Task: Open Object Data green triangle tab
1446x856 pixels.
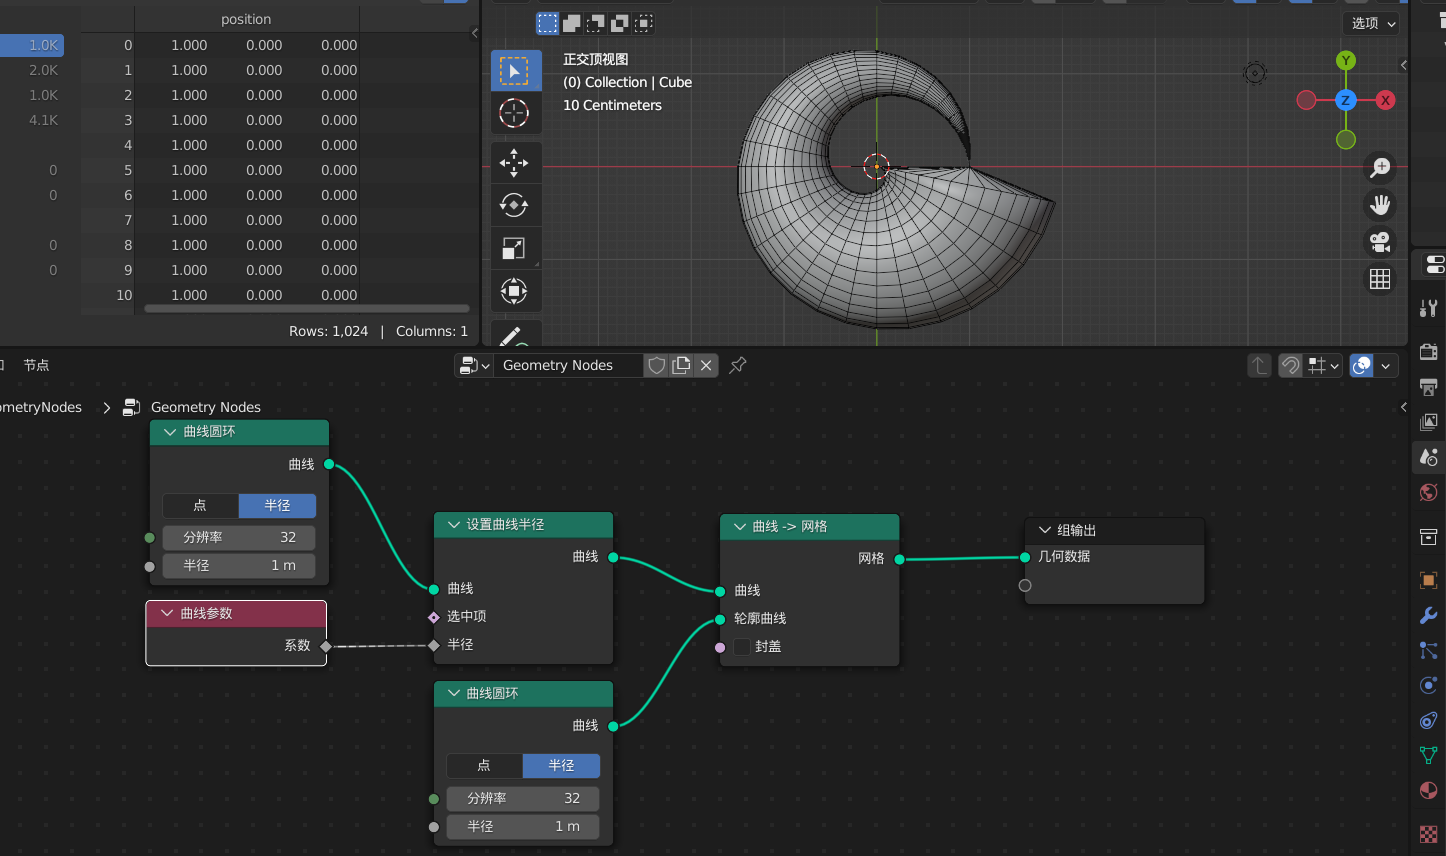Action: tap(1429, 755)
